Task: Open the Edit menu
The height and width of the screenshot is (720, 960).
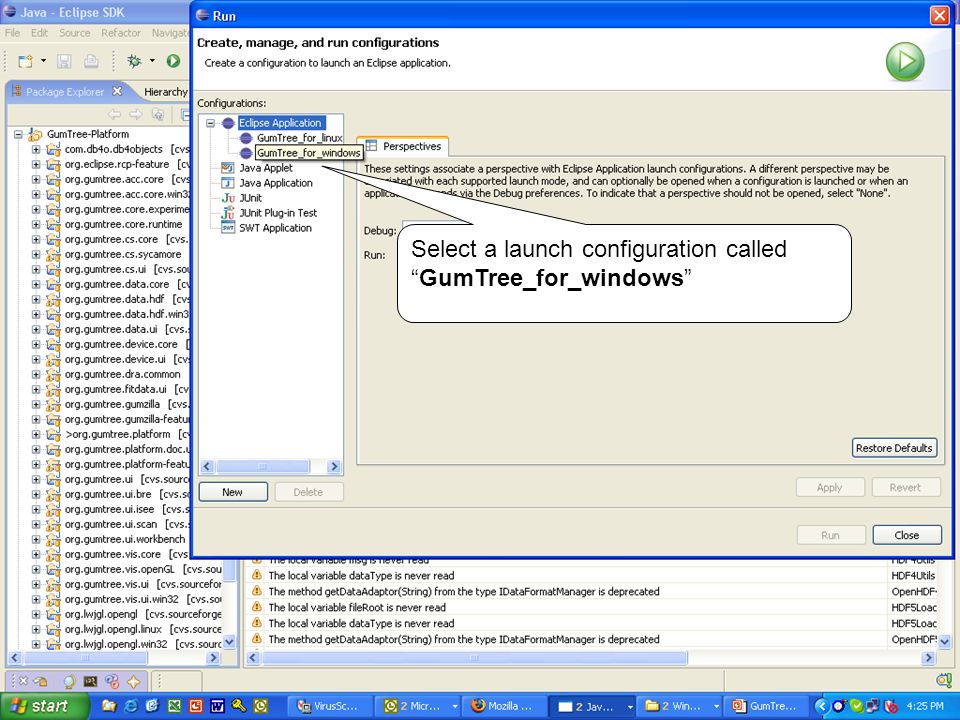Action: tap(39, 33)
